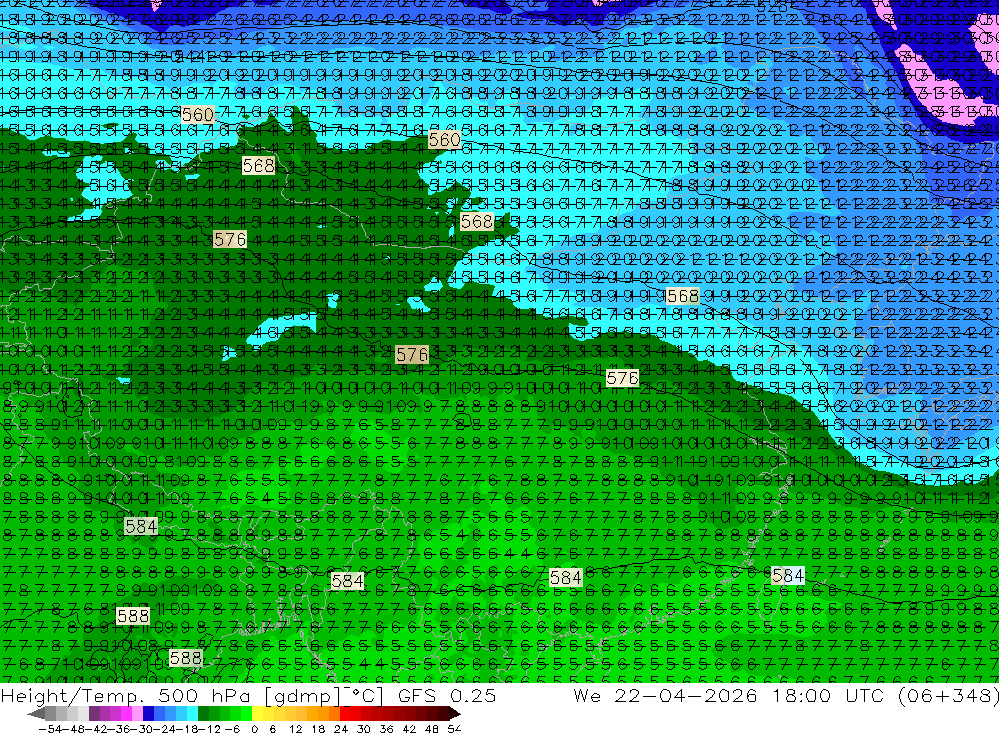Click the "0" legend value

pyautogui.click(x=254, y=729)
